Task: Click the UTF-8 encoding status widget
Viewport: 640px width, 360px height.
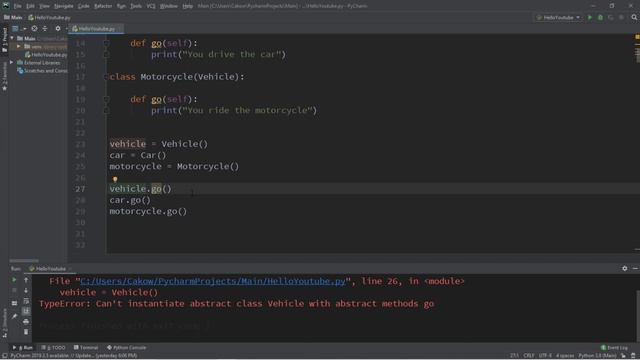Action: 545,356
